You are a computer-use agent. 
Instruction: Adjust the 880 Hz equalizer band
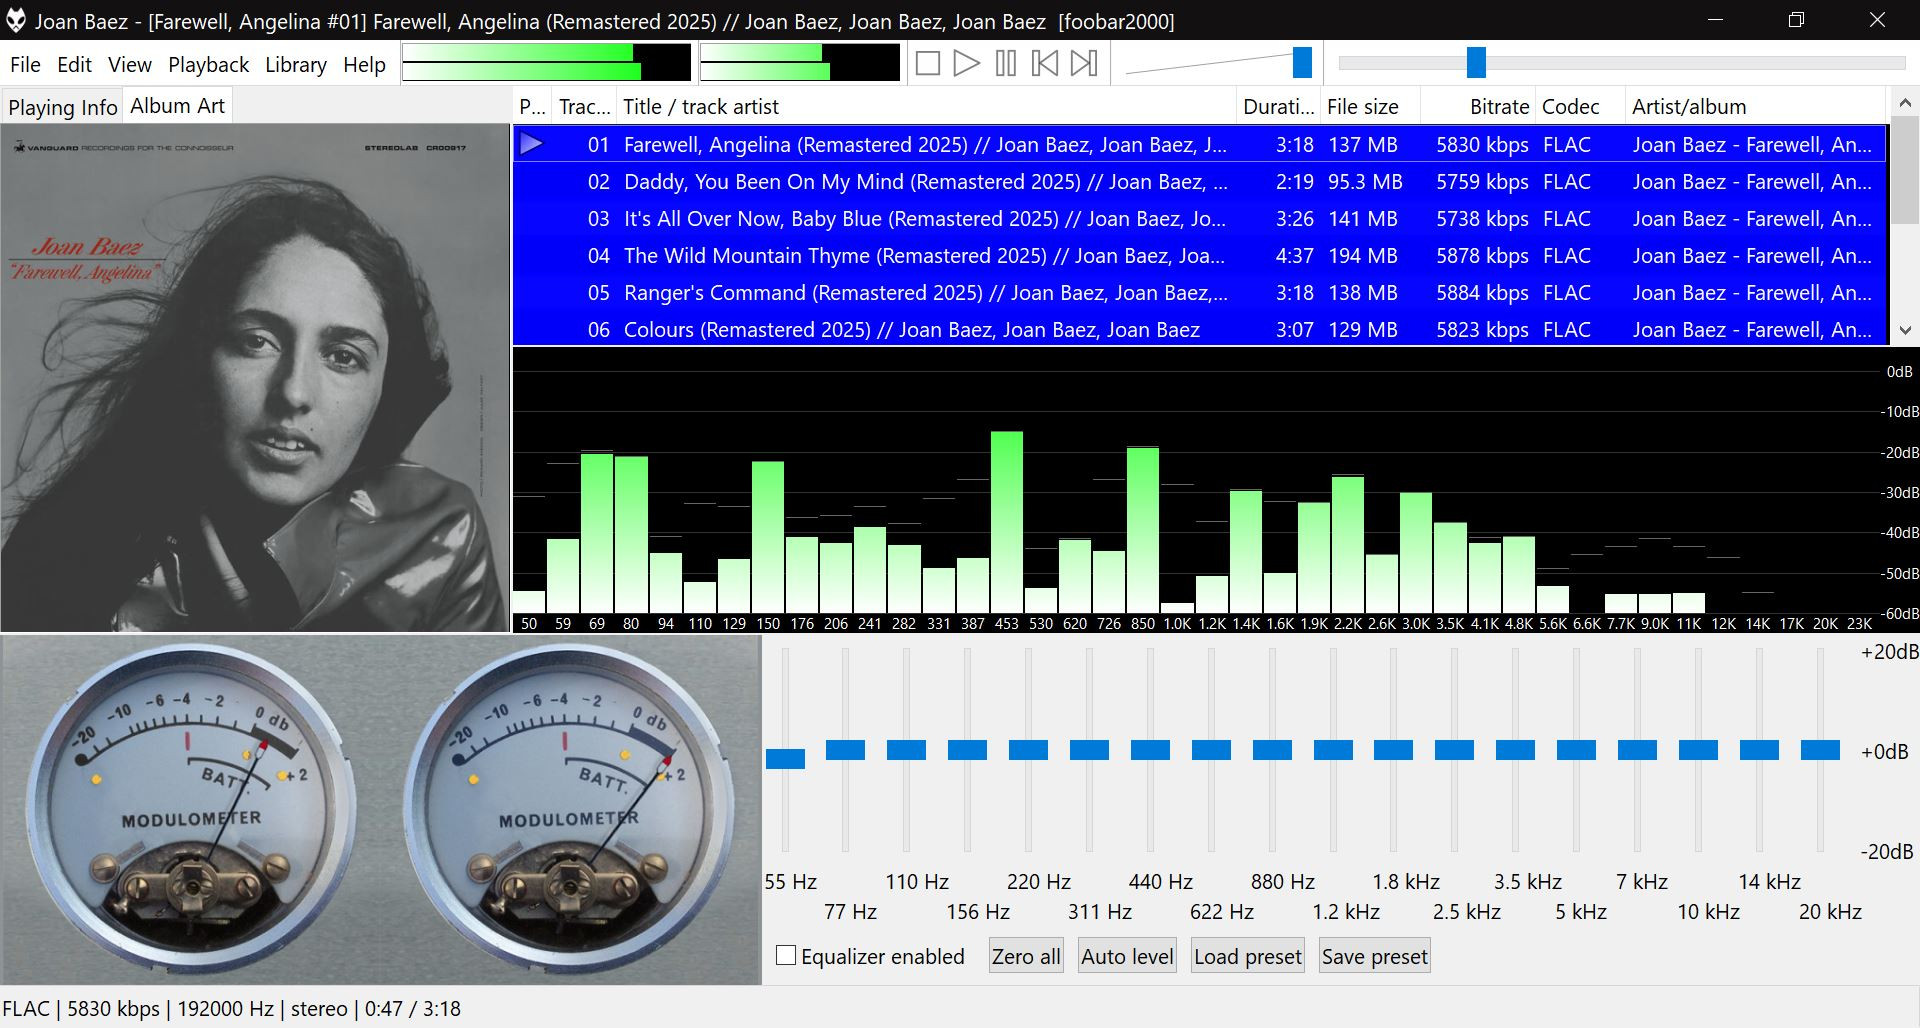coord(1272,750)
